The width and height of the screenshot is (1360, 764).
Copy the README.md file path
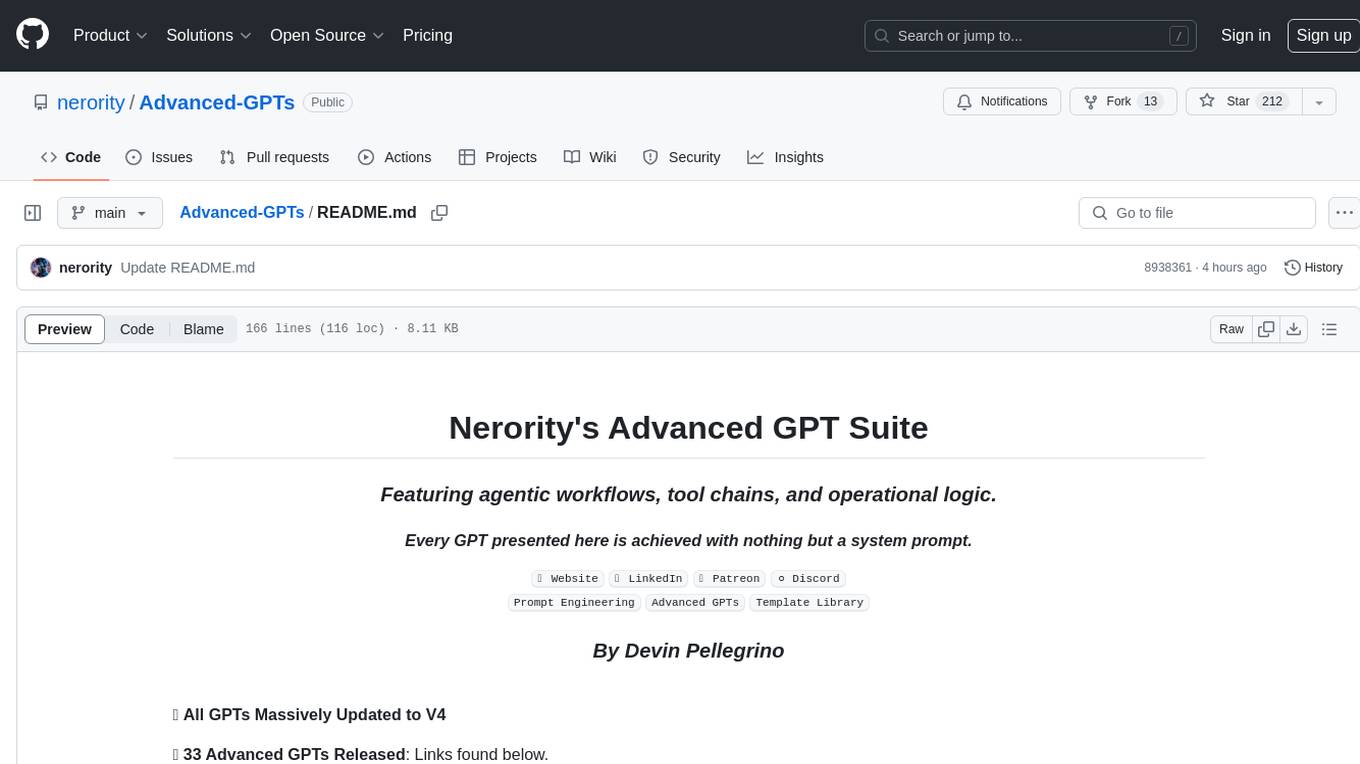click(439, 213)
